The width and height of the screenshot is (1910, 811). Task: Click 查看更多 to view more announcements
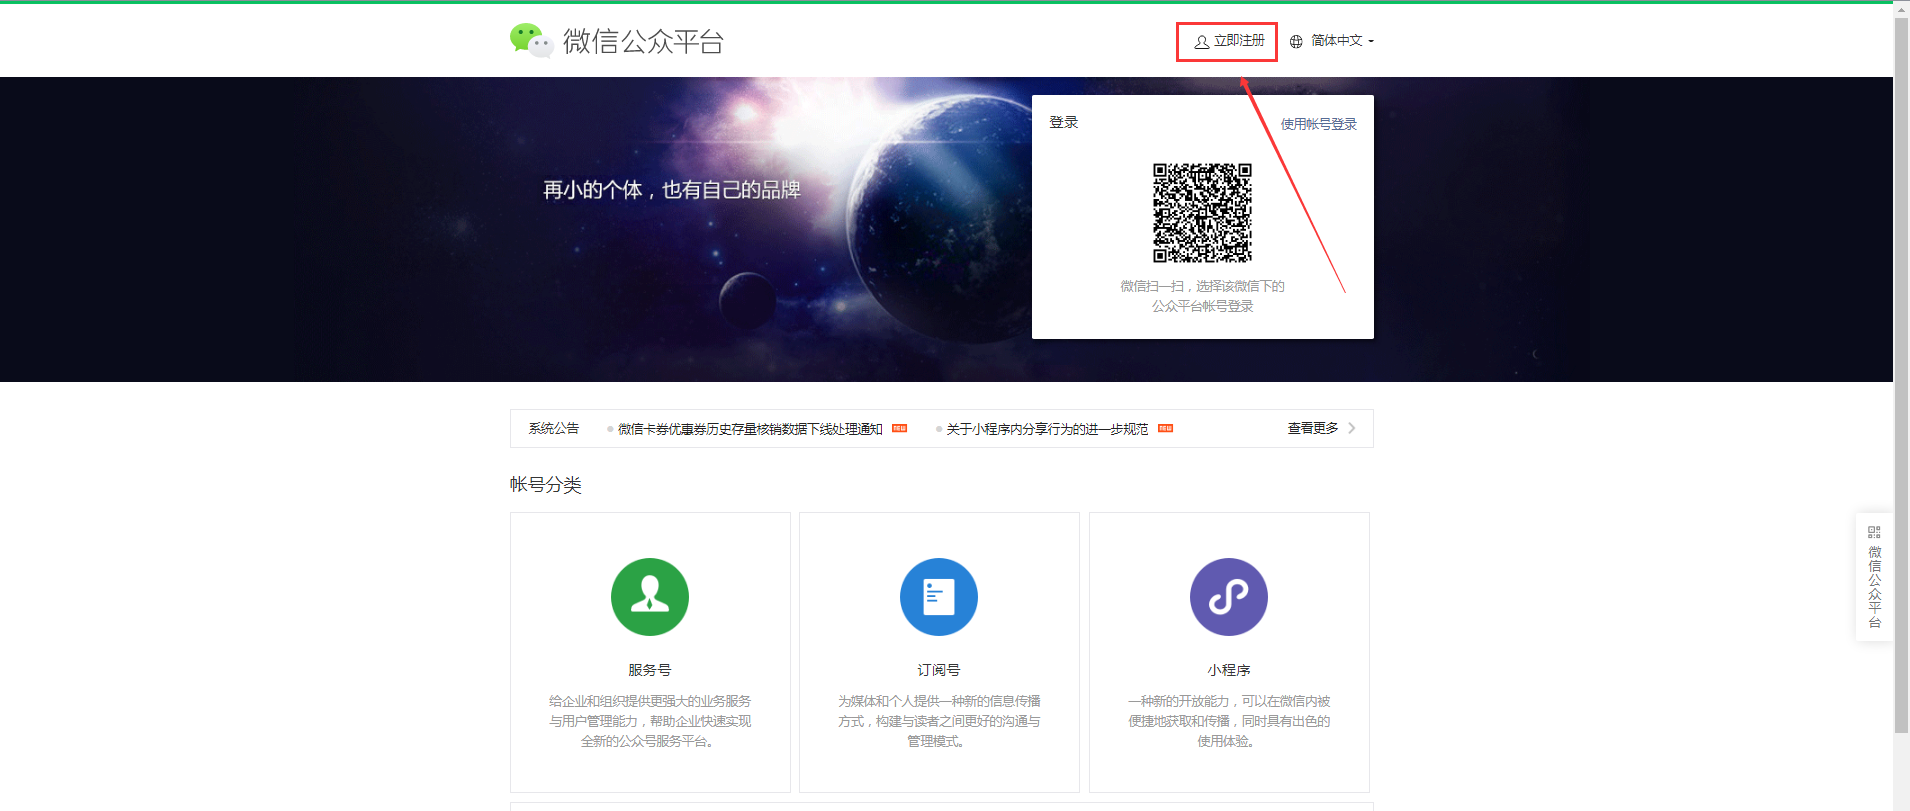pos(1312,428)
